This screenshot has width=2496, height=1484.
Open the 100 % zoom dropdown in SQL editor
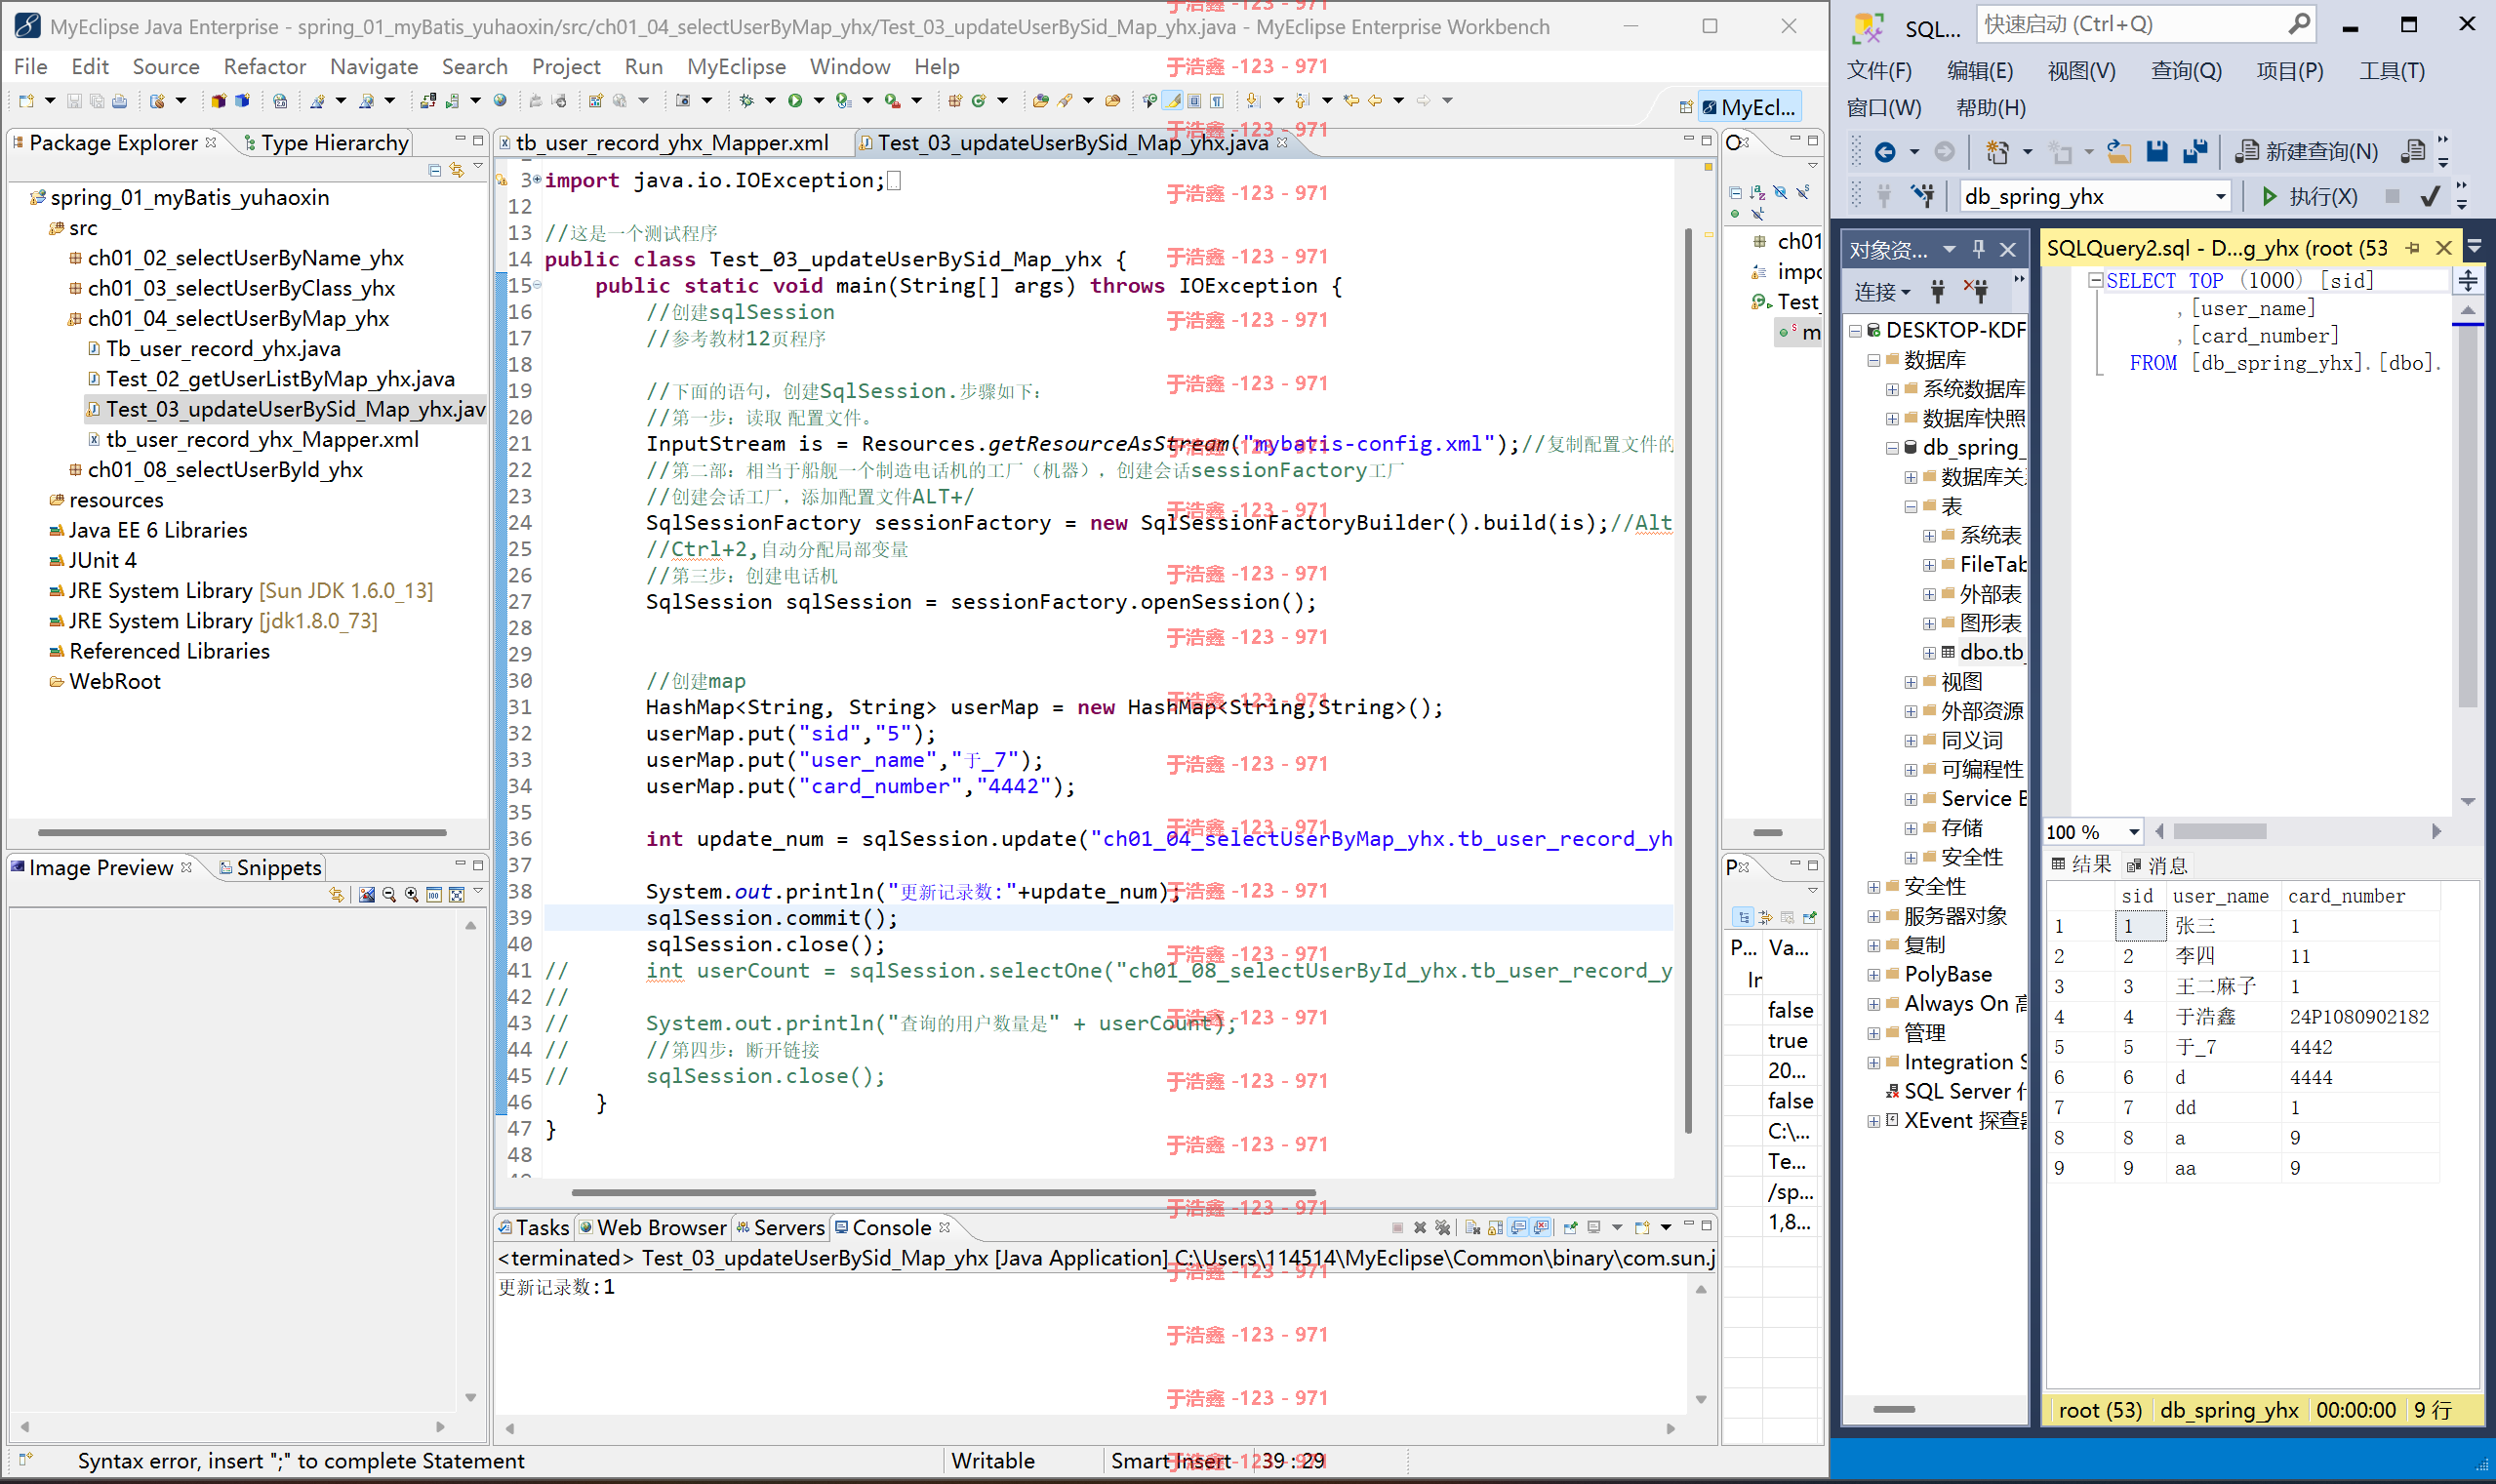[2134, 832]
